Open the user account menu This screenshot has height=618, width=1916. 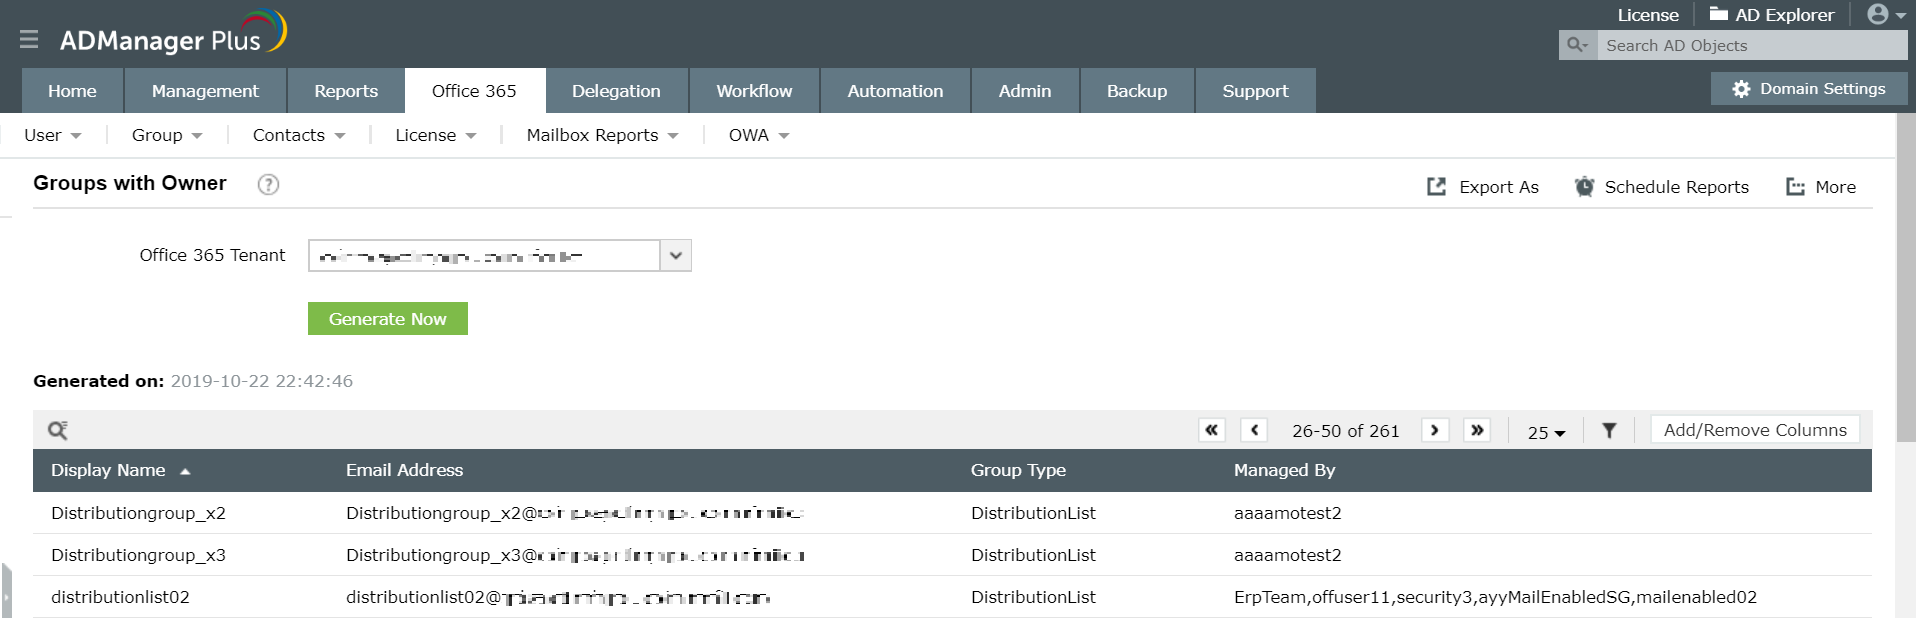1885,15
